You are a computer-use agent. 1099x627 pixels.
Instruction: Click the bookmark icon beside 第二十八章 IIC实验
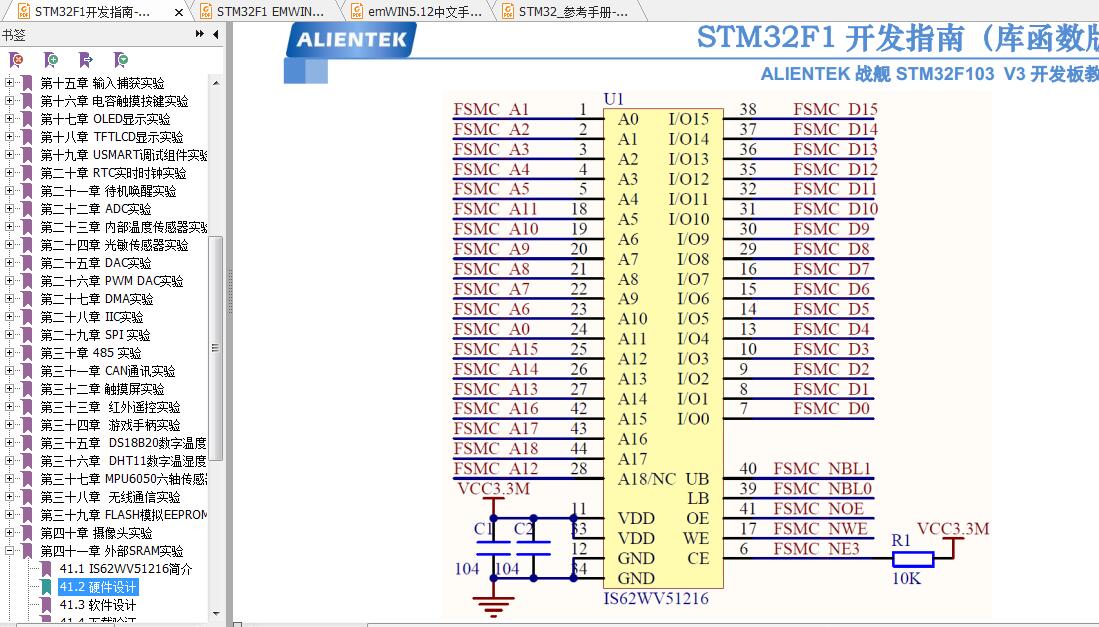[x=27, y=317]
